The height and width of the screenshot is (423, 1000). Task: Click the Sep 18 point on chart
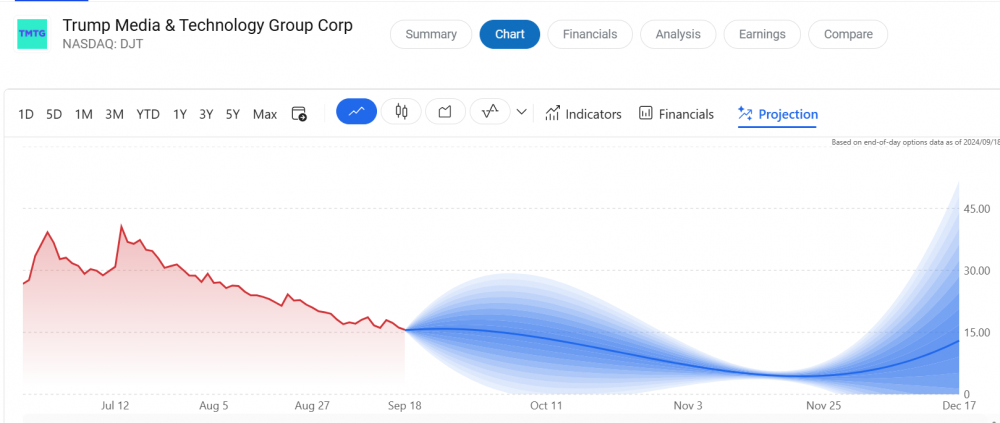click(405, 329)
